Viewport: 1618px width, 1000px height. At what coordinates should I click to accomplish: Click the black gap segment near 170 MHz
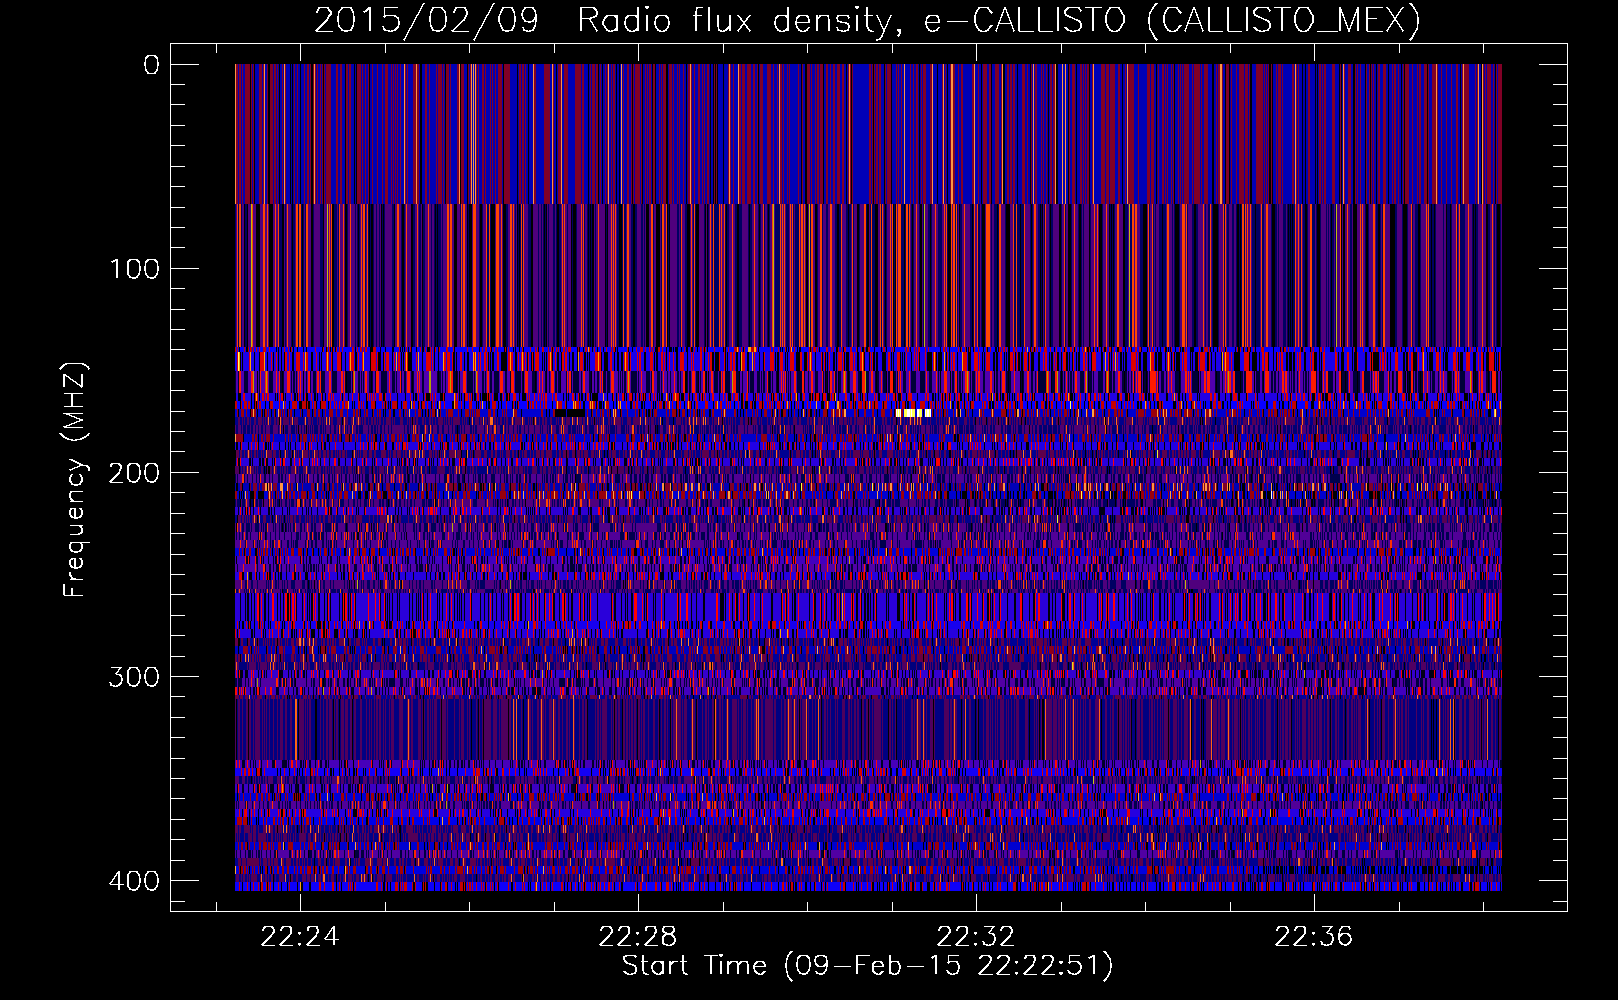click(571, 413)
